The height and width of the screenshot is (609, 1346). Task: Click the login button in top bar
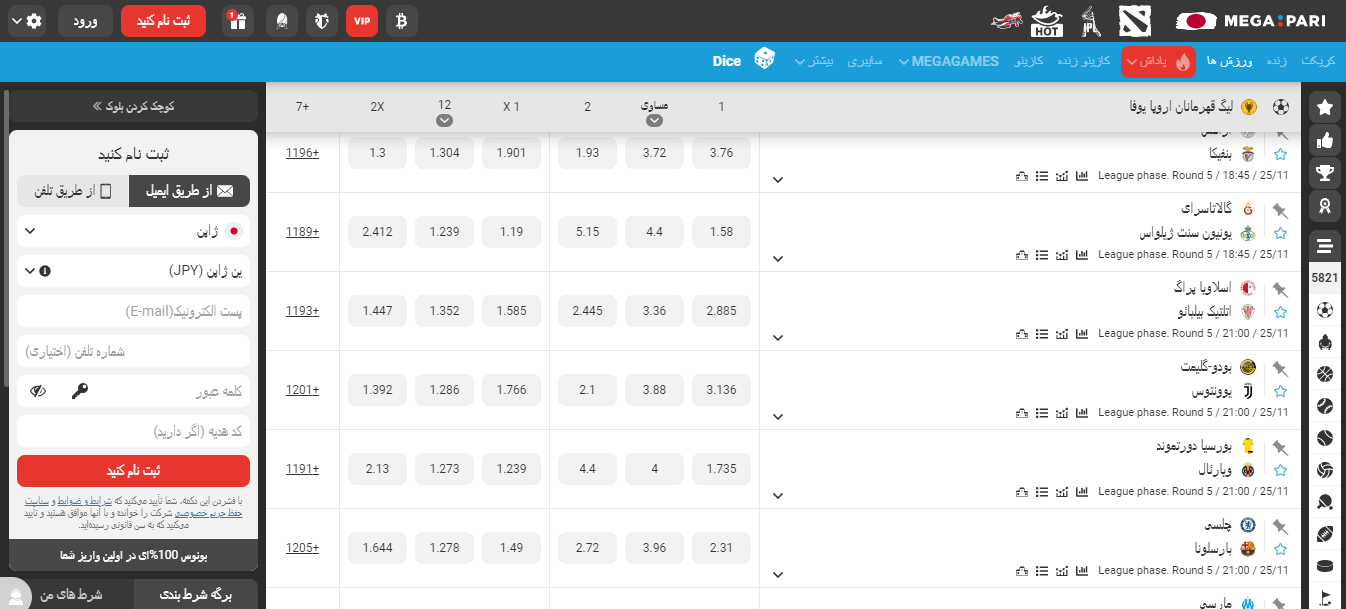coord(85,21)
